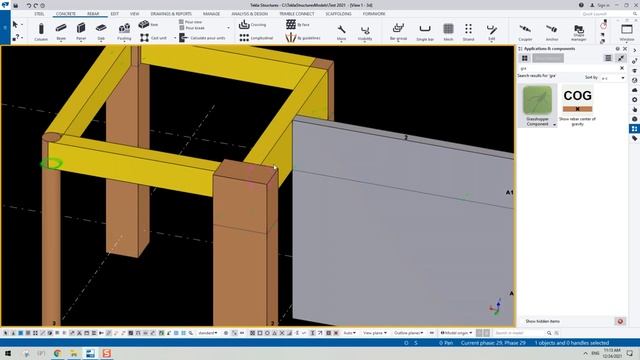This screenshot has height=360, width=640.
Task: Choose the Mesh reinforcement tool
Action: point(448,31)
